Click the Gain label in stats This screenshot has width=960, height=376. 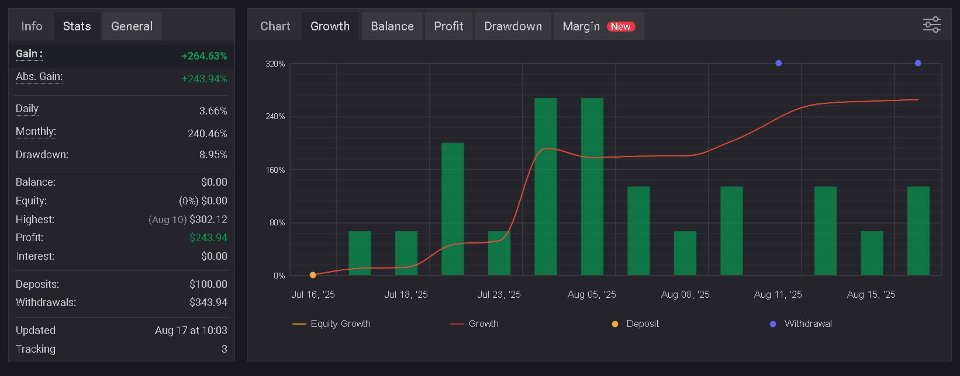29,55
